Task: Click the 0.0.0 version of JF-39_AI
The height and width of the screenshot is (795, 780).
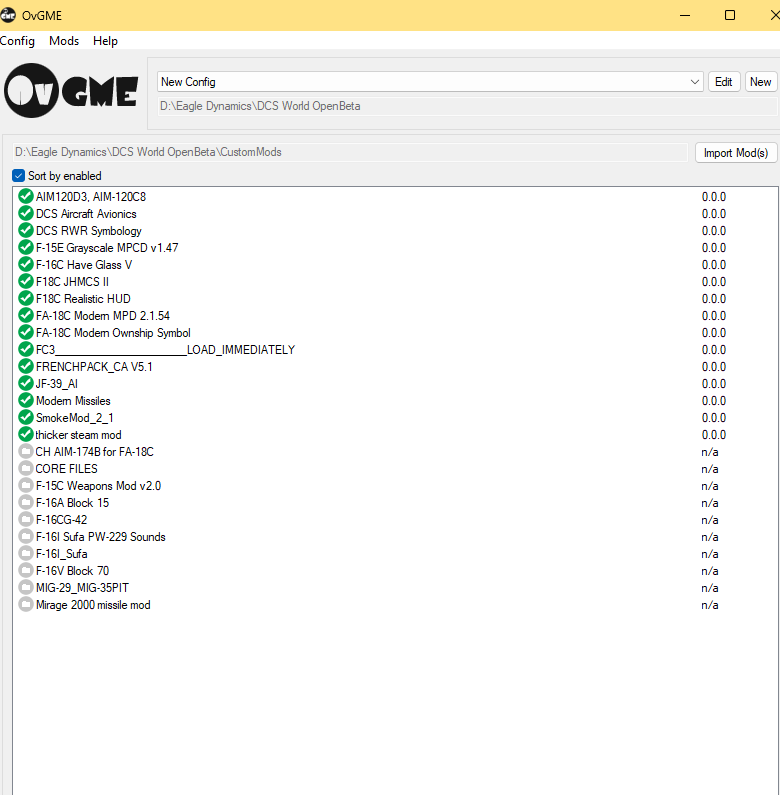Action: click(714, 384)
